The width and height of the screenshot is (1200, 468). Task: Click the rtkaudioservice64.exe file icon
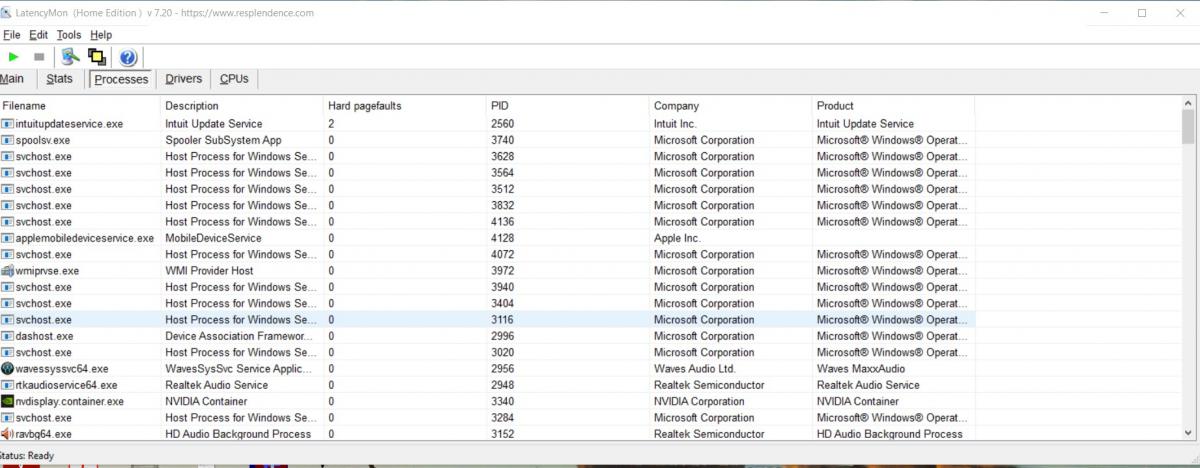click(x=8, y=385)
